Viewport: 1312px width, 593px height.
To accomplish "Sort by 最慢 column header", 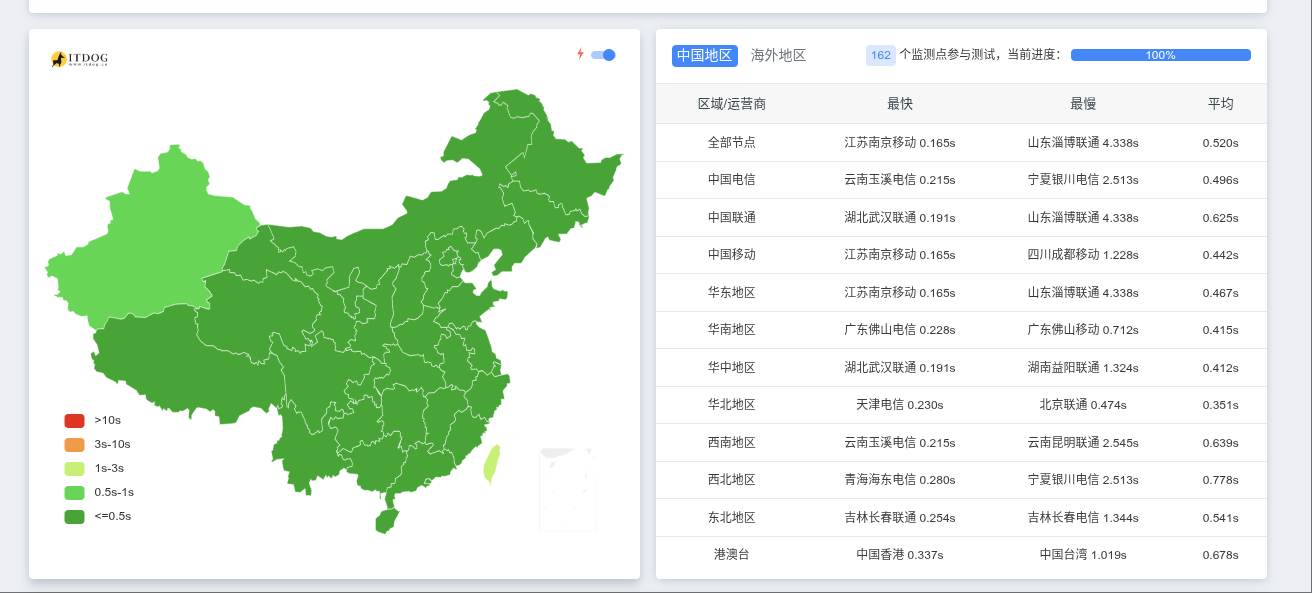I will coord(1082,104).
